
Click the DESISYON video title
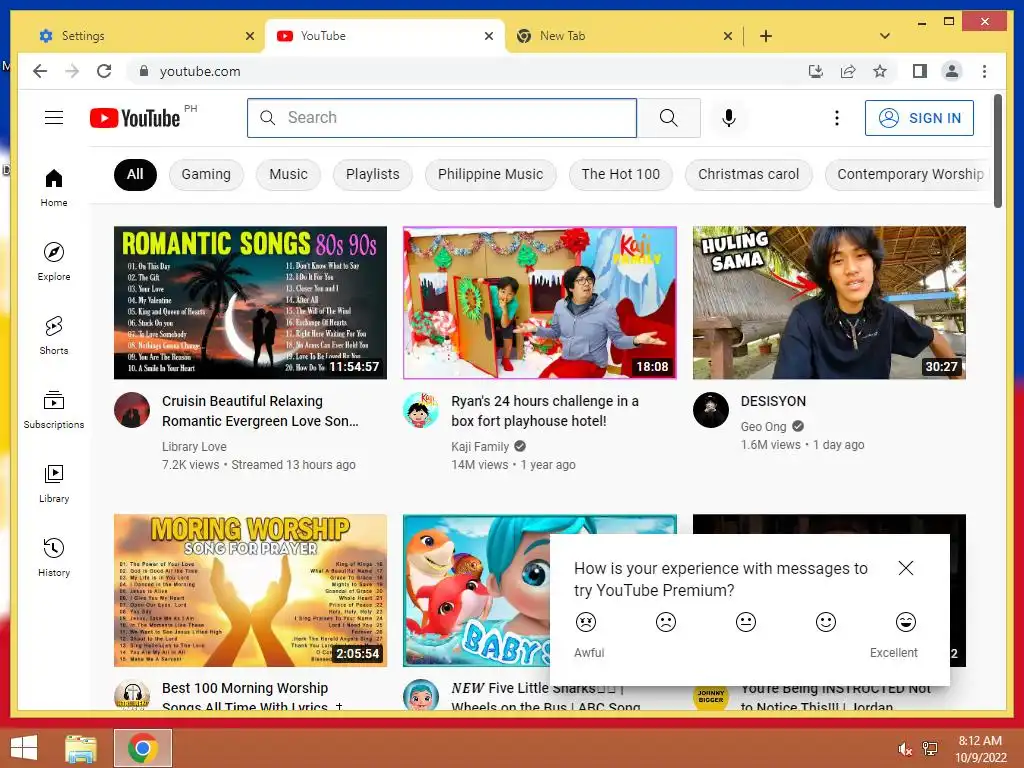coord(773,401)
